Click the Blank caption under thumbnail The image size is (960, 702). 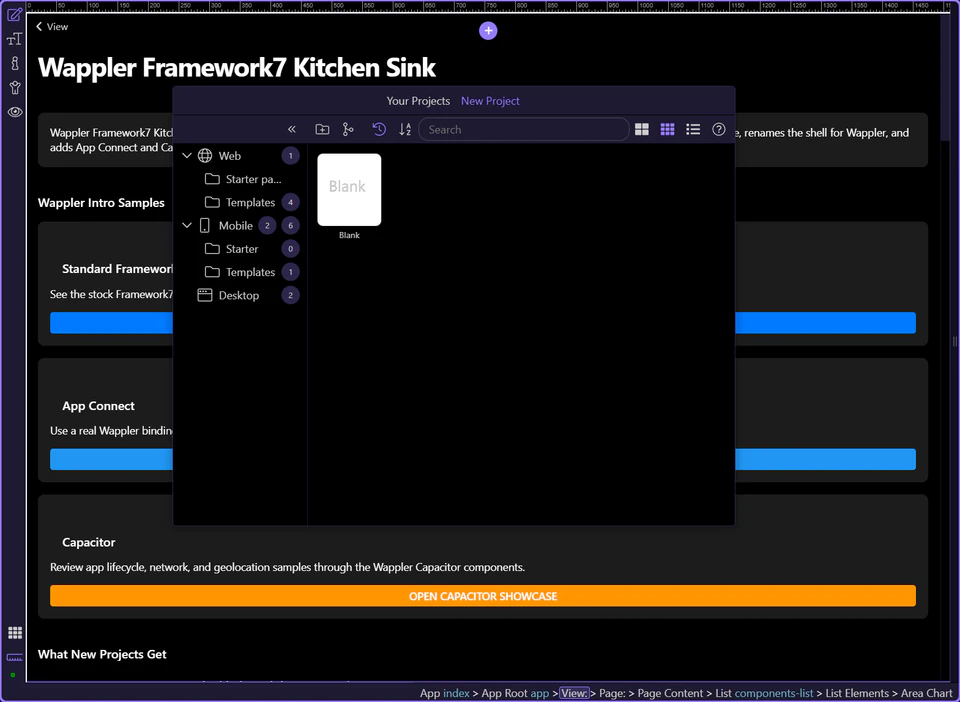[349, 235]
